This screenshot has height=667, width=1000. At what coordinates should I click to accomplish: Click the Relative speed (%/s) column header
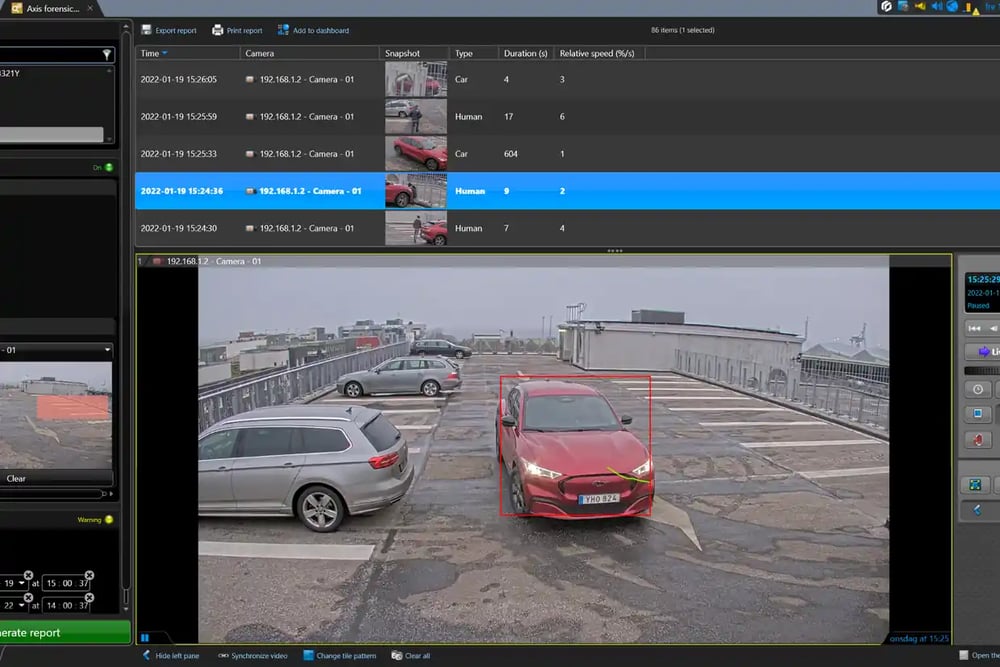597,54
